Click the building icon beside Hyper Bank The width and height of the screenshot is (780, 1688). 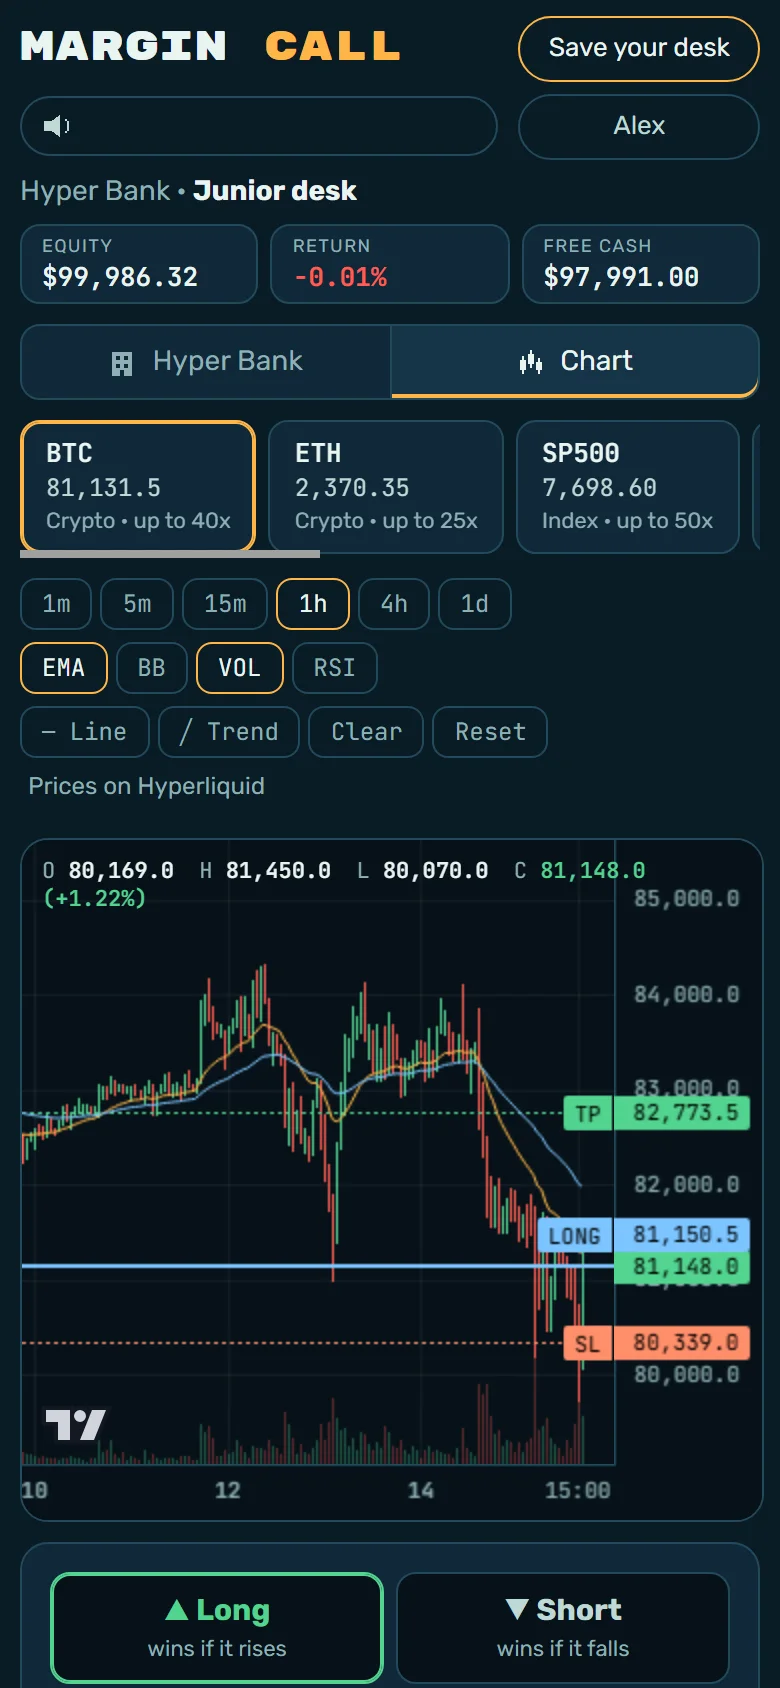(122, 363)
